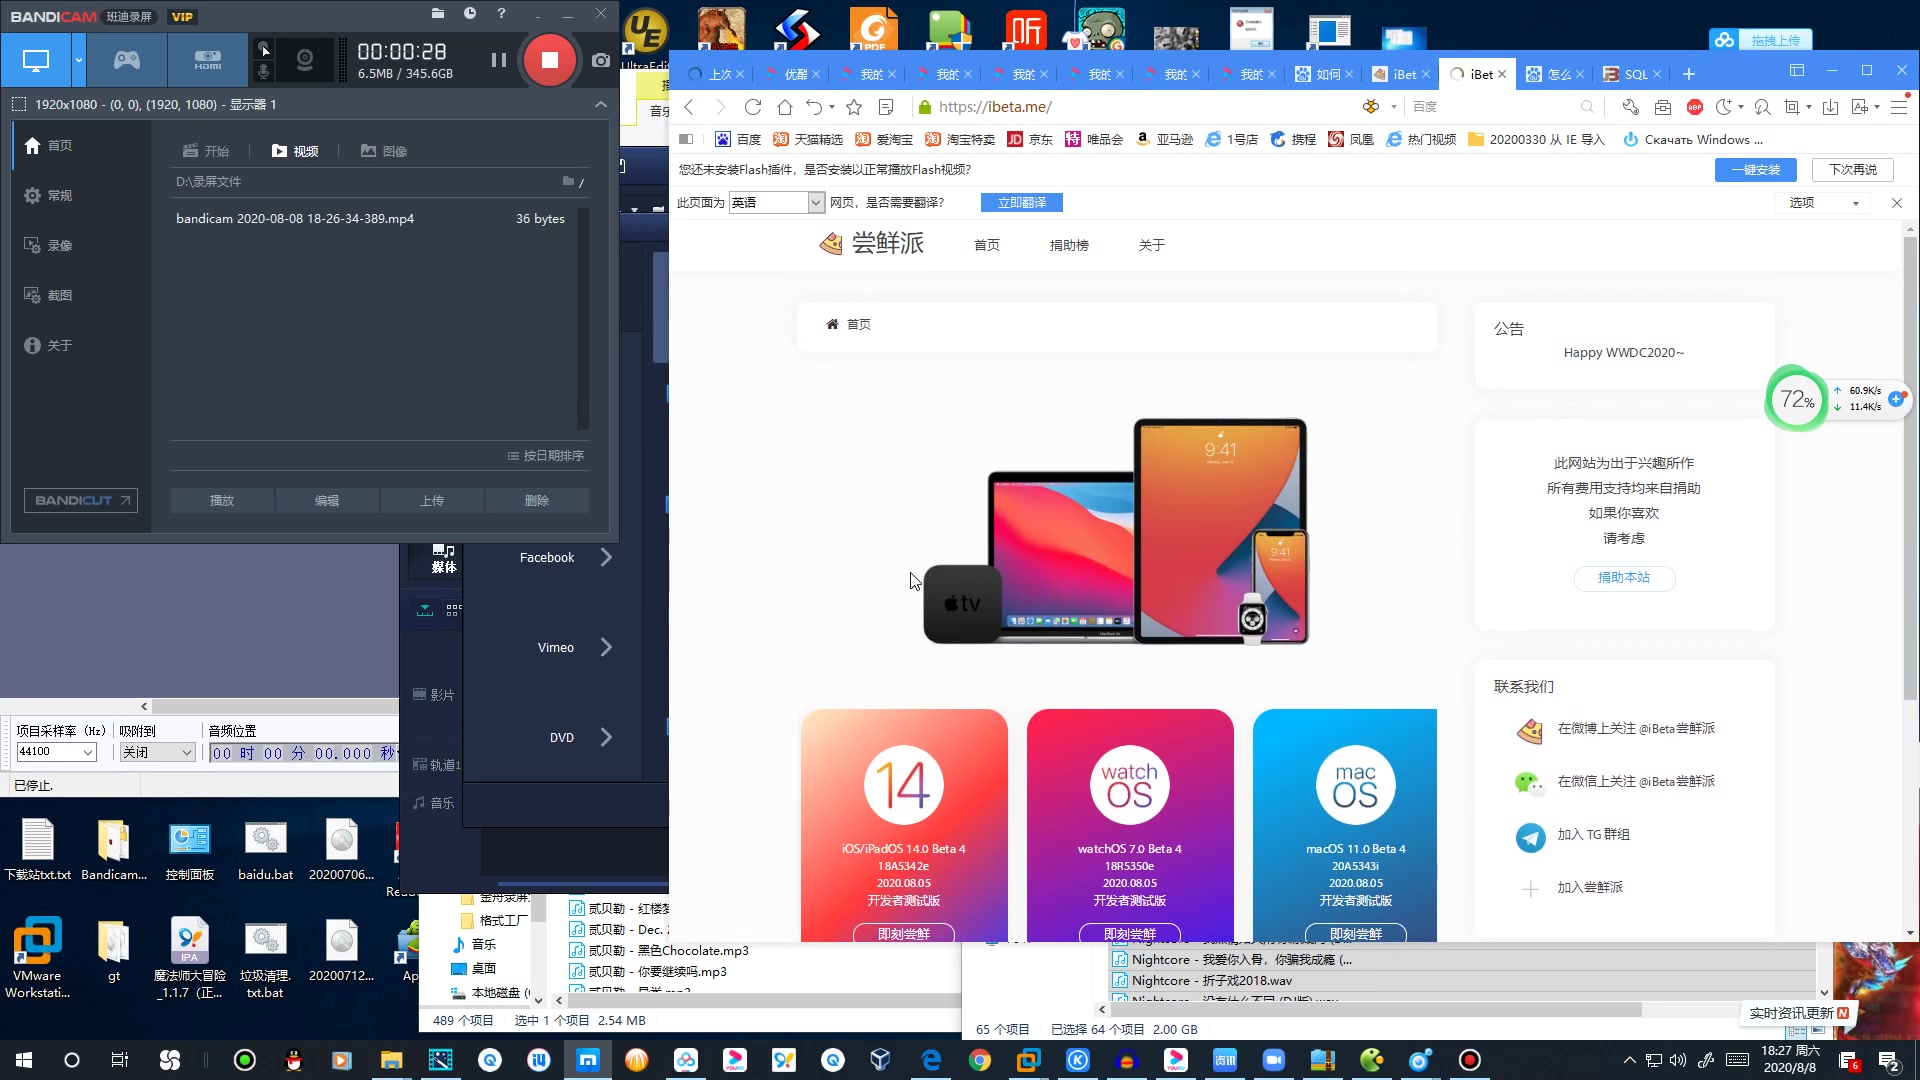1920x1080 pixels.
Task: Select bandicam 2020-08-08 mp4 file
Action: click(372, 218)
